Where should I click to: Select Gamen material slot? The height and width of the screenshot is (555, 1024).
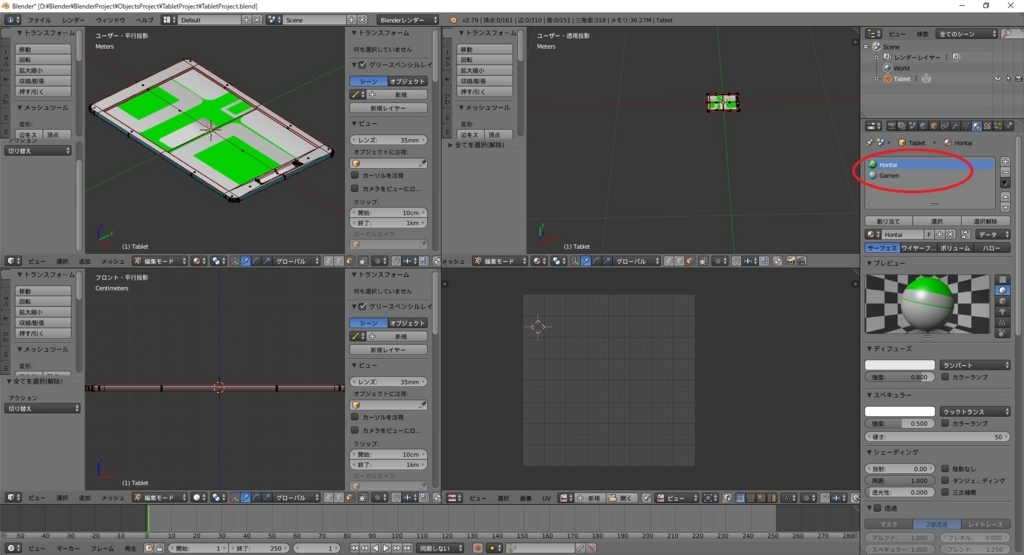[x=930, y=176]
